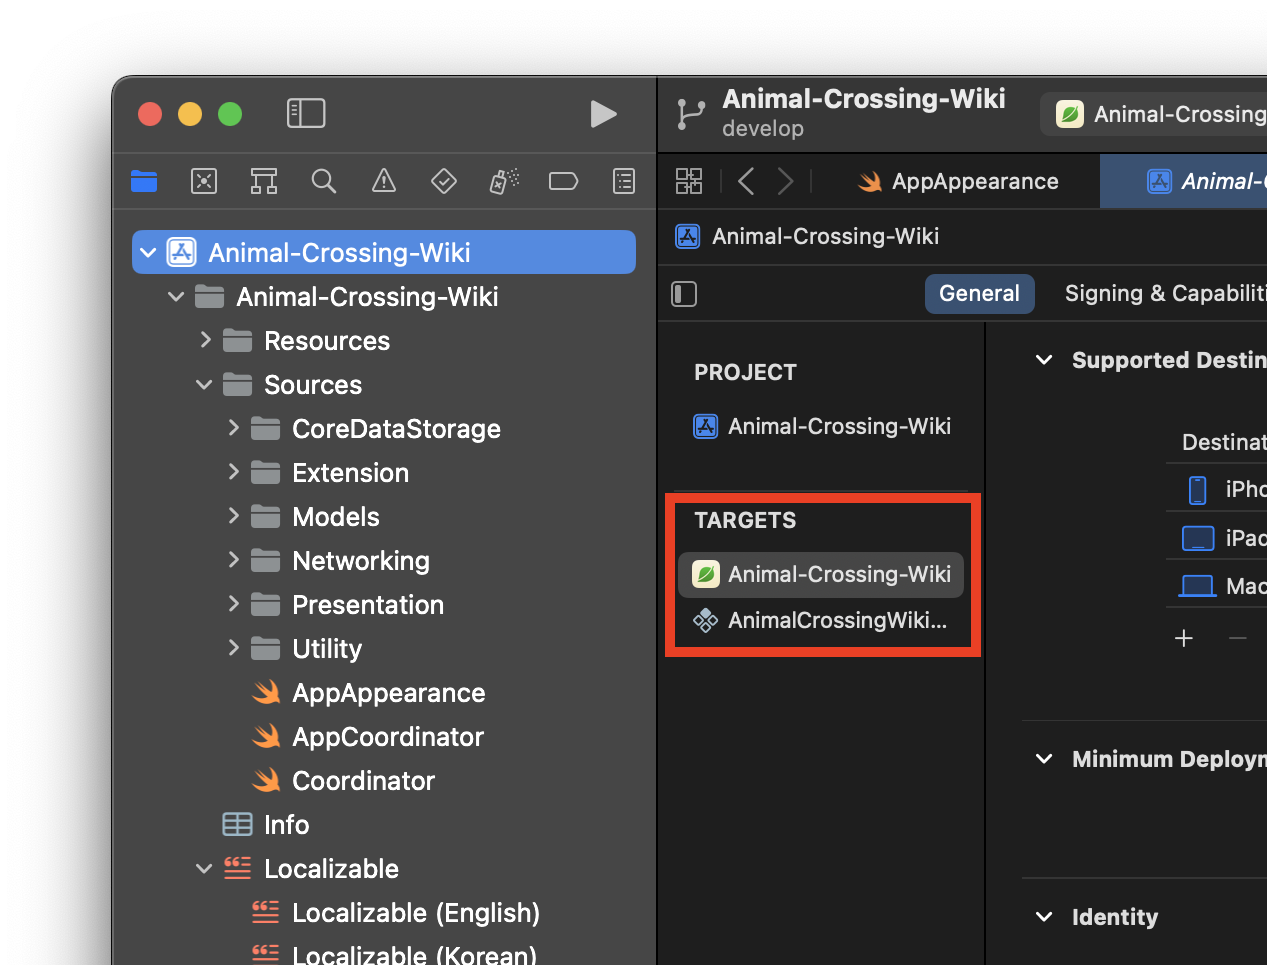Image resolution: width=1267 pixels, height=965 pixels.
Task: Open the Issue navigator warning icon
Action: point(384,181)
